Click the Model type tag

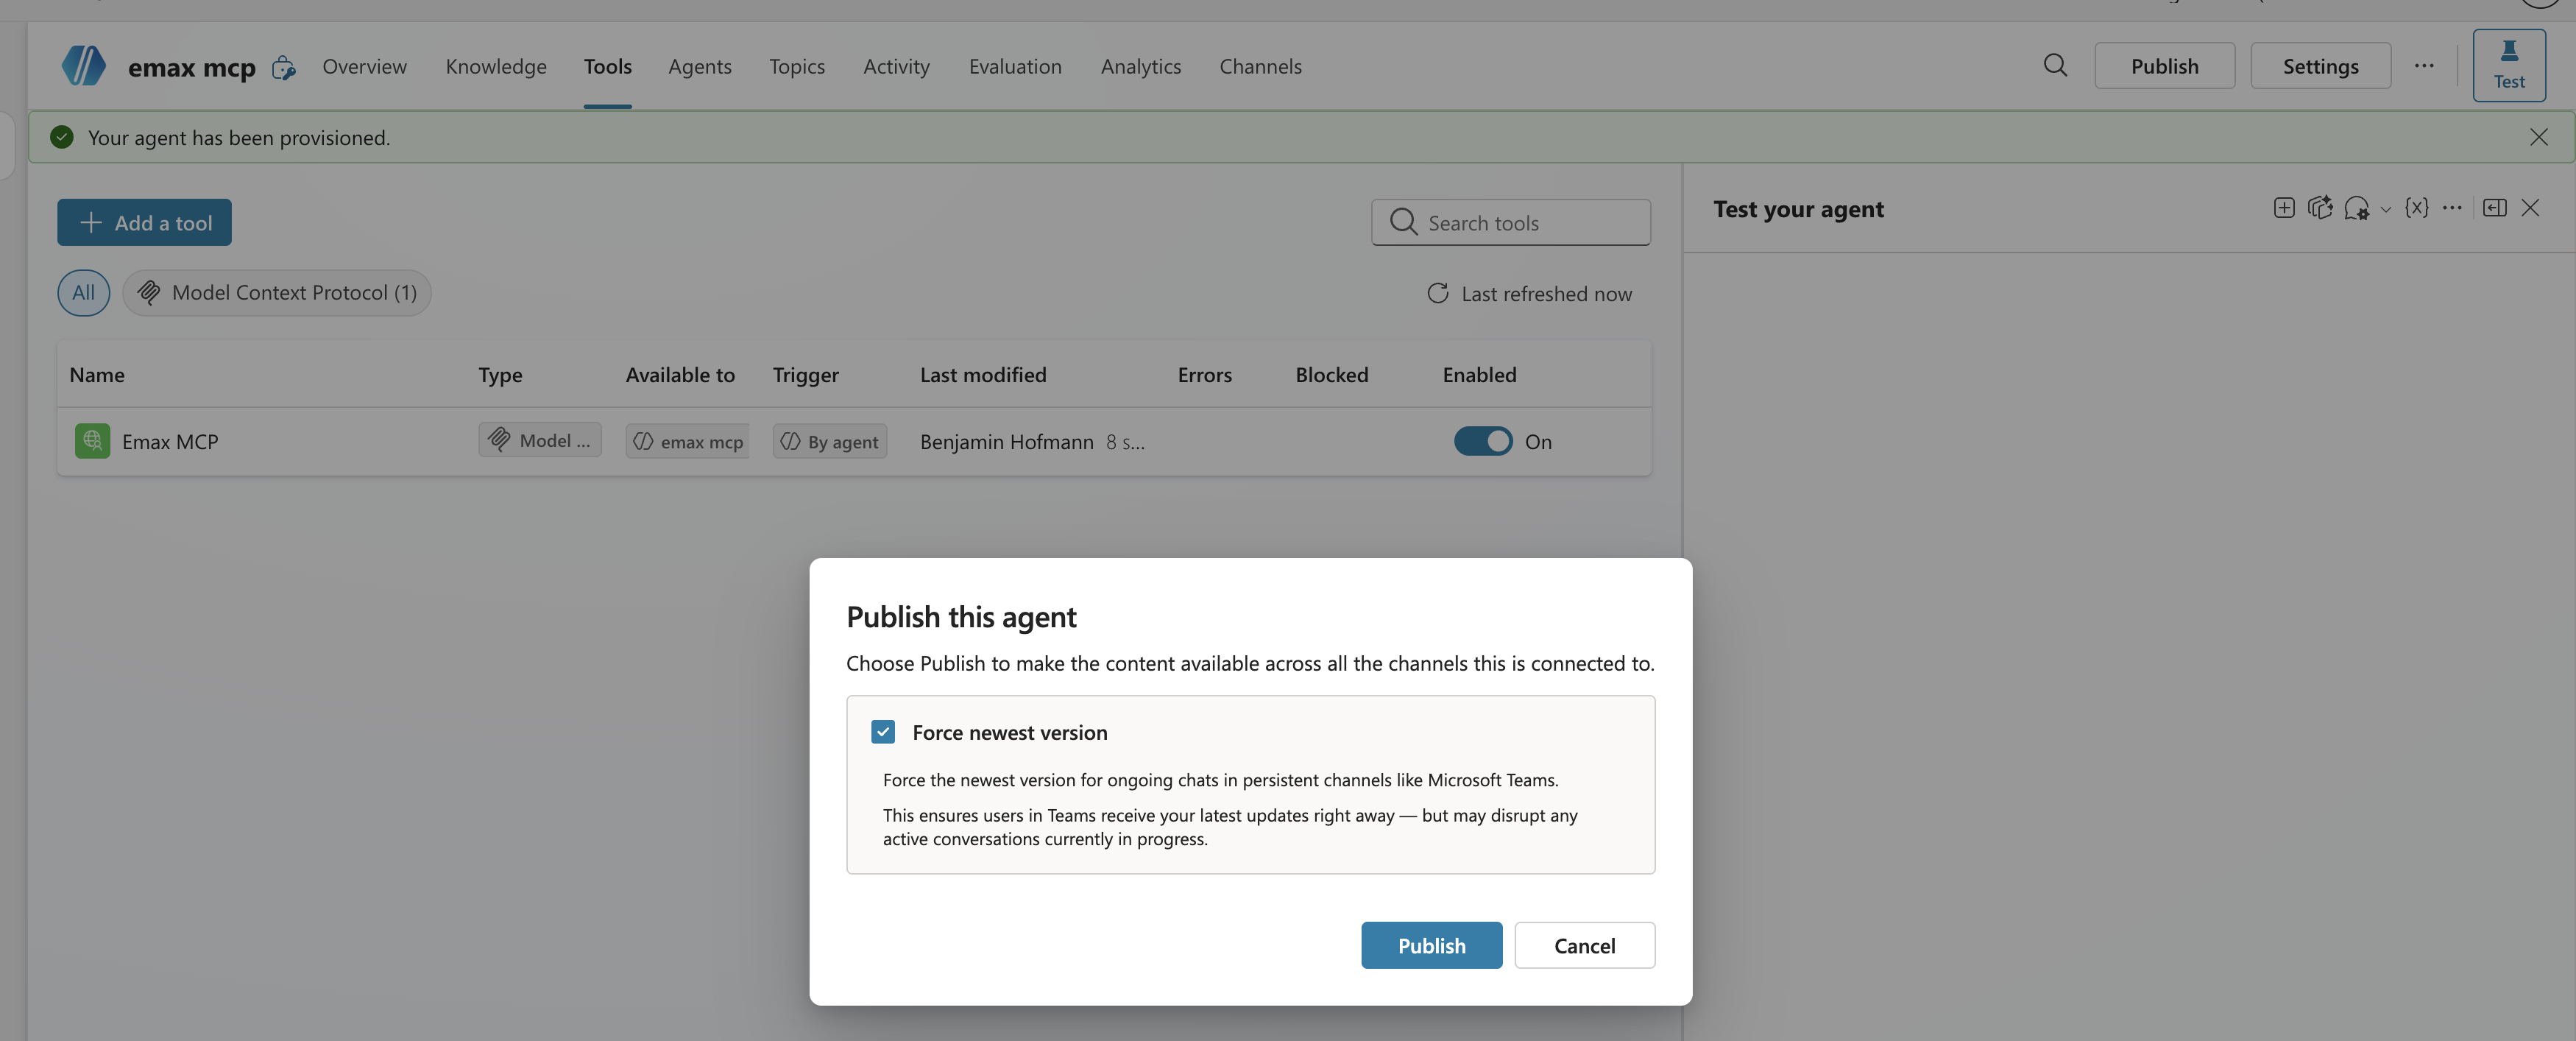pos(539,440)
